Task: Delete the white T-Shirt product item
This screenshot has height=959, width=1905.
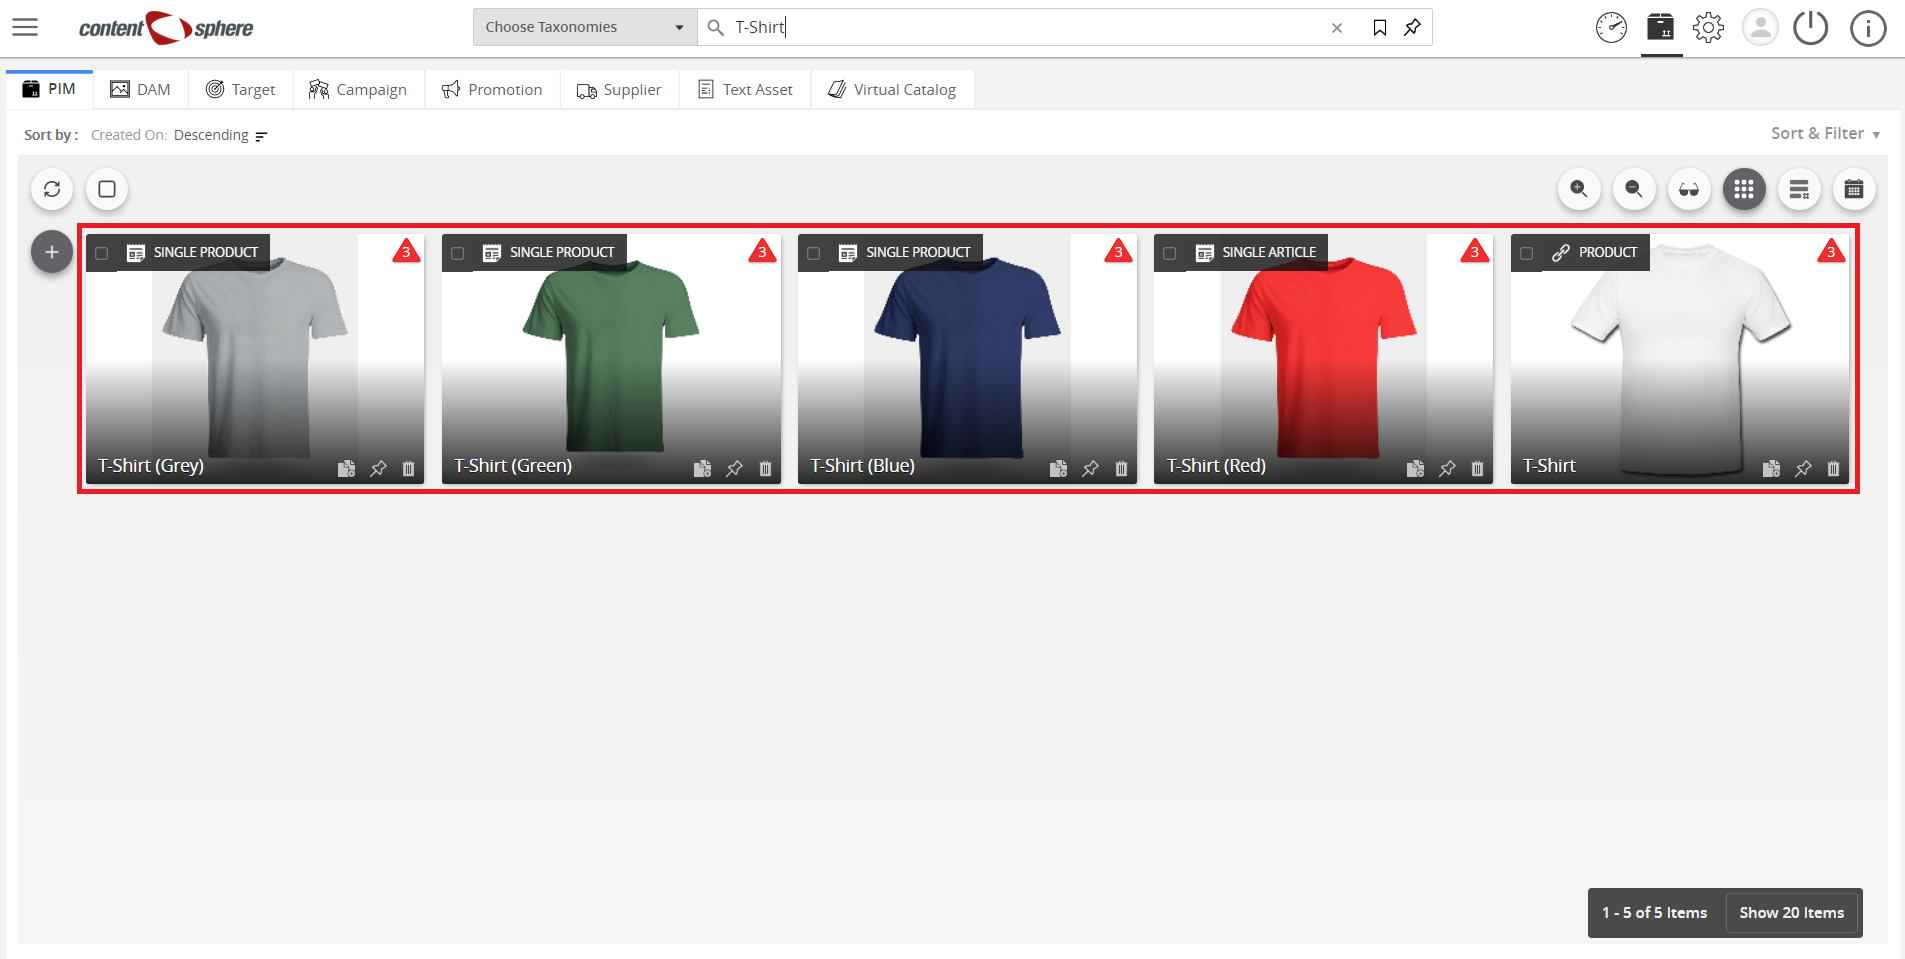Action: tap(1834, 468)
